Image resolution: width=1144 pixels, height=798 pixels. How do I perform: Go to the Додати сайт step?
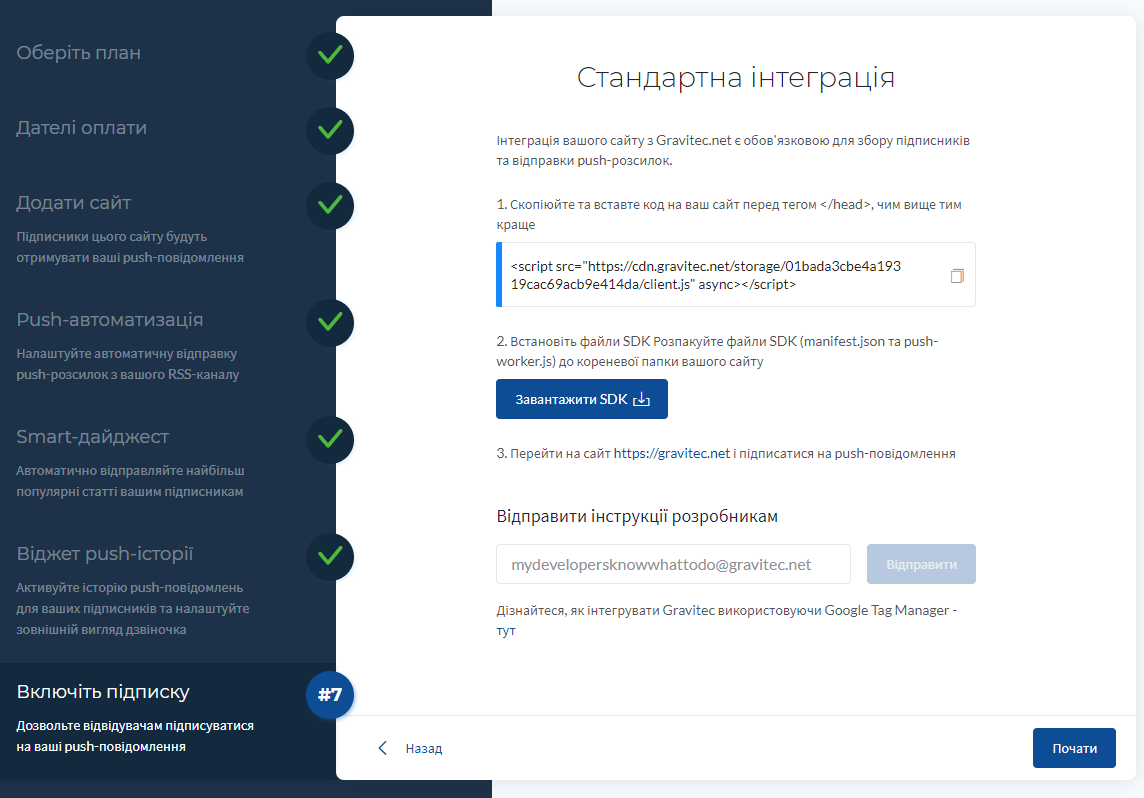74,203
